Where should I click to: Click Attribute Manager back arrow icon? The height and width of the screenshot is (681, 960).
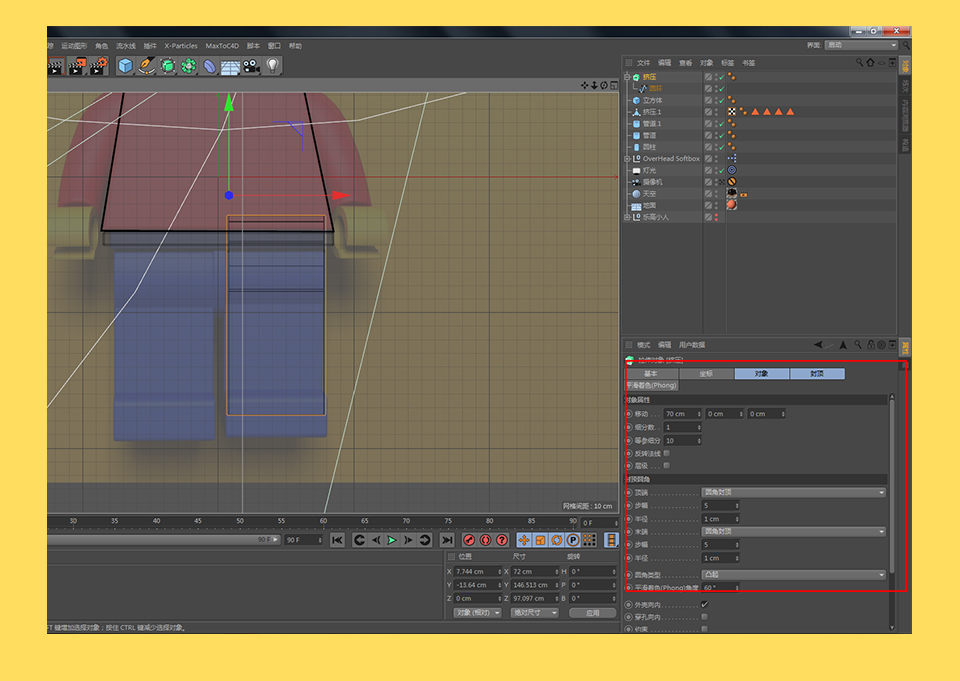[819, 345]
